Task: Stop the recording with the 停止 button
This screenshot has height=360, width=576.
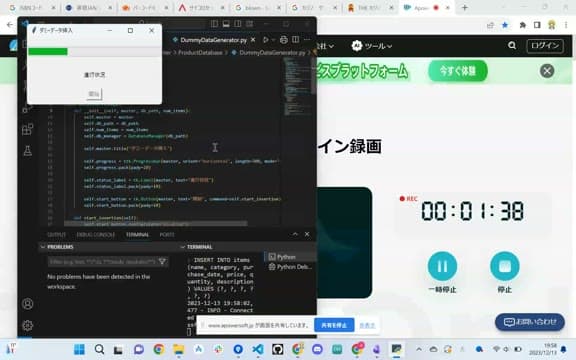Action: point(505,266)
